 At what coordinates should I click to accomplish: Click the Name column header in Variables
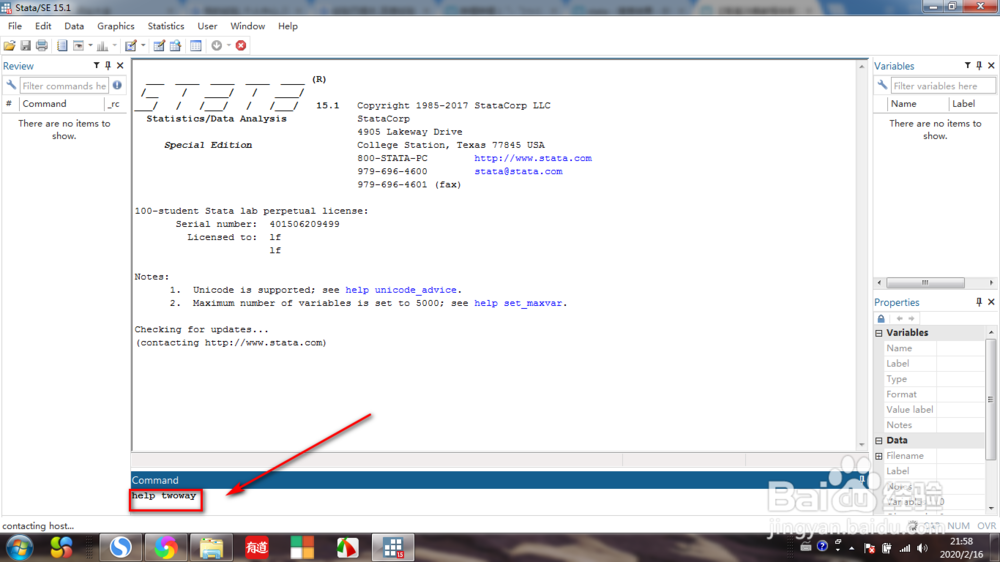click(916, 103)
